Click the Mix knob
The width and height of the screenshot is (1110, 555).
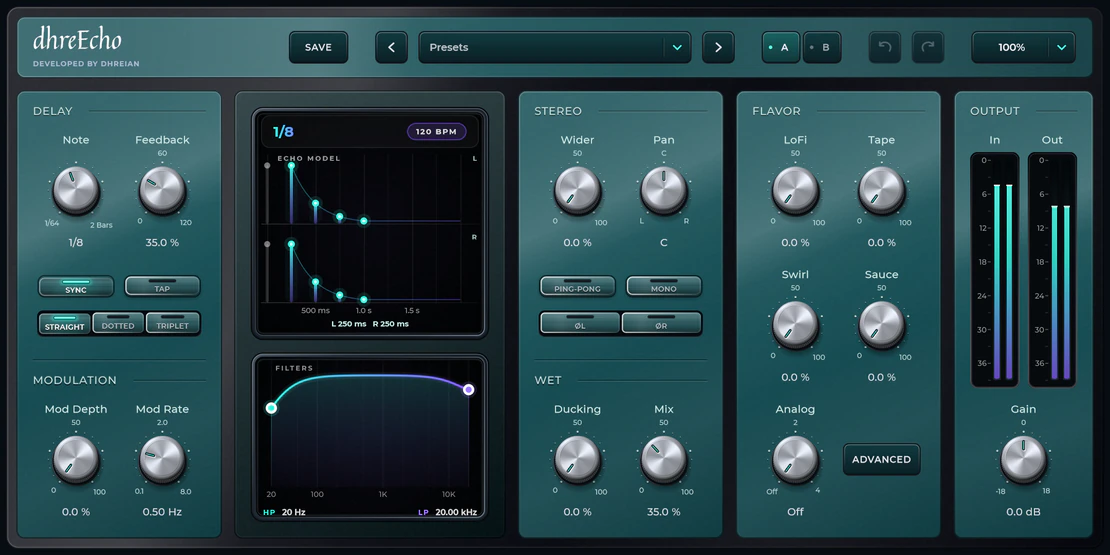click(x=663, y=459)
